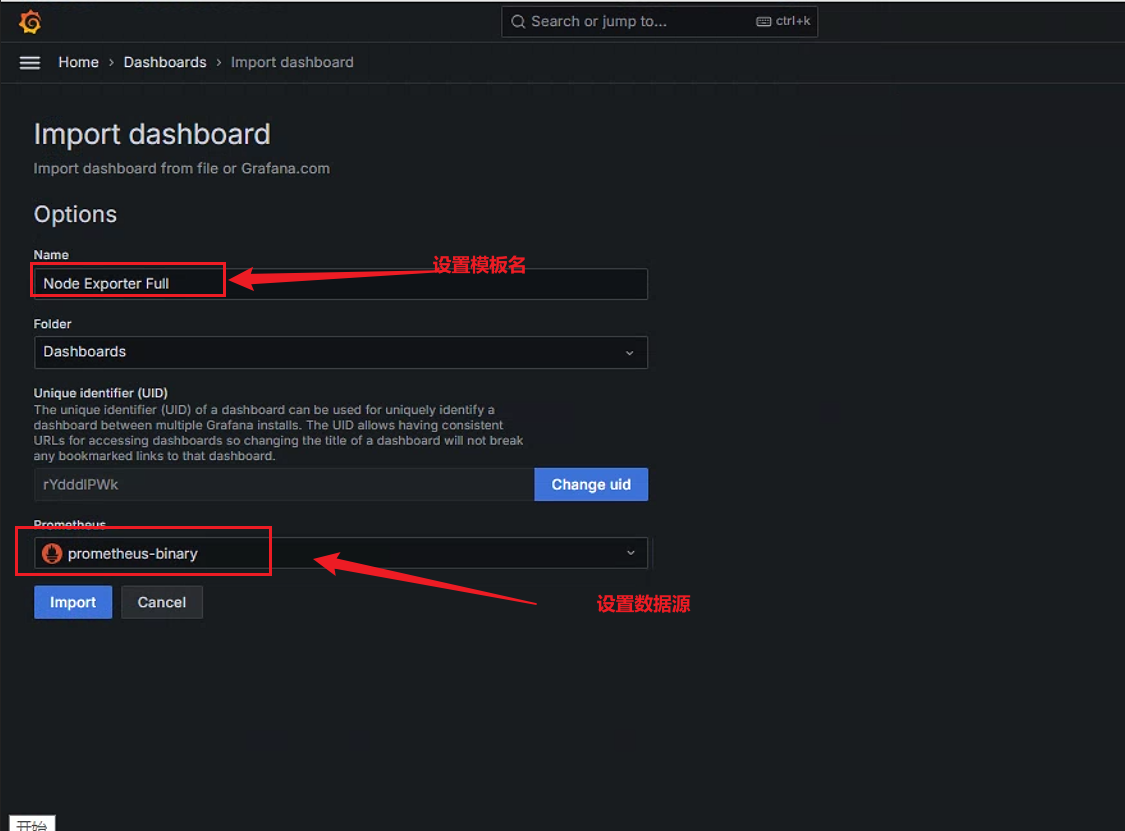Screen dimensions: 1125x831
Task: Click the Import dashboard breadcrumb
Action: tap(292, 62)
